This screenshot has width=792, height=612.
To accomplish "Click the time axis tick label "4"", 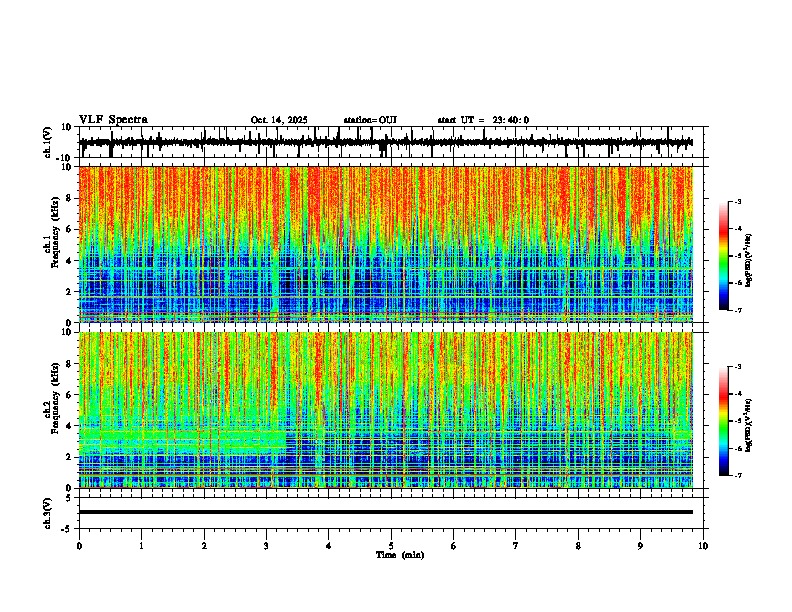I will pyautogui.click(x=328, y=546).
